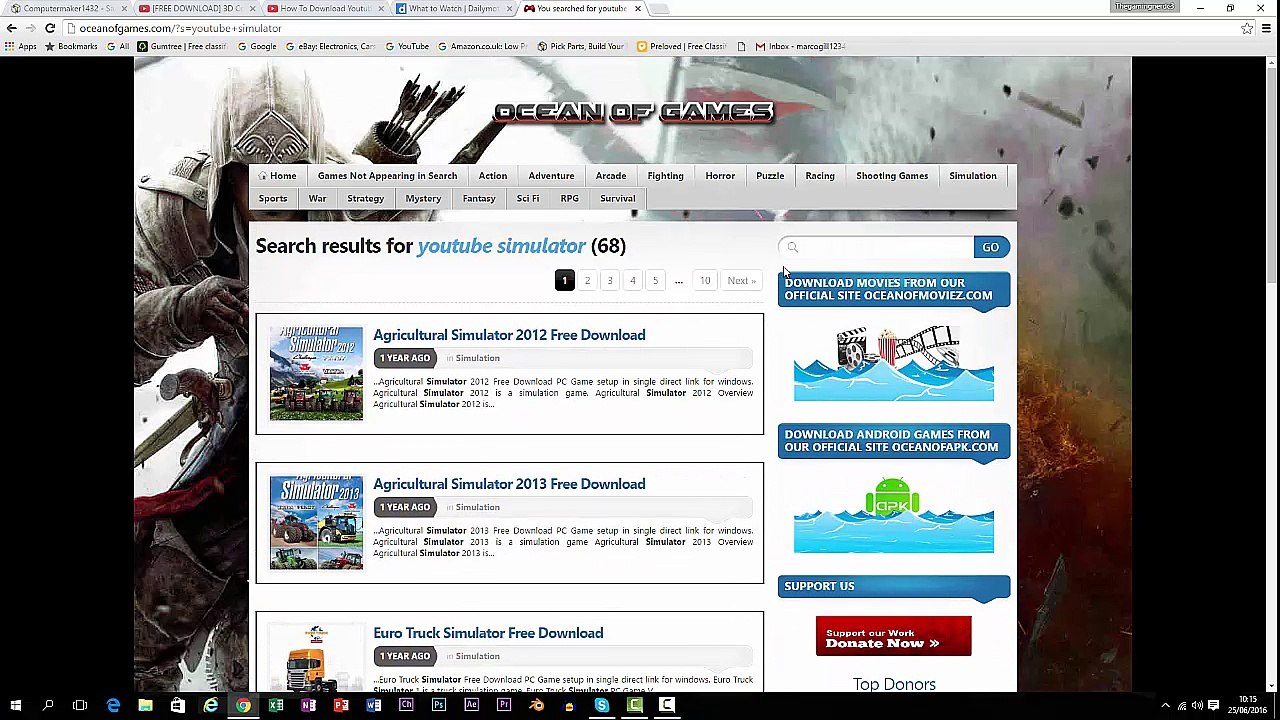Image resolution: width=1280 pixels, height=720 pixels.
Task: Reload the page with the refresh icon
Action: (50, 28)
